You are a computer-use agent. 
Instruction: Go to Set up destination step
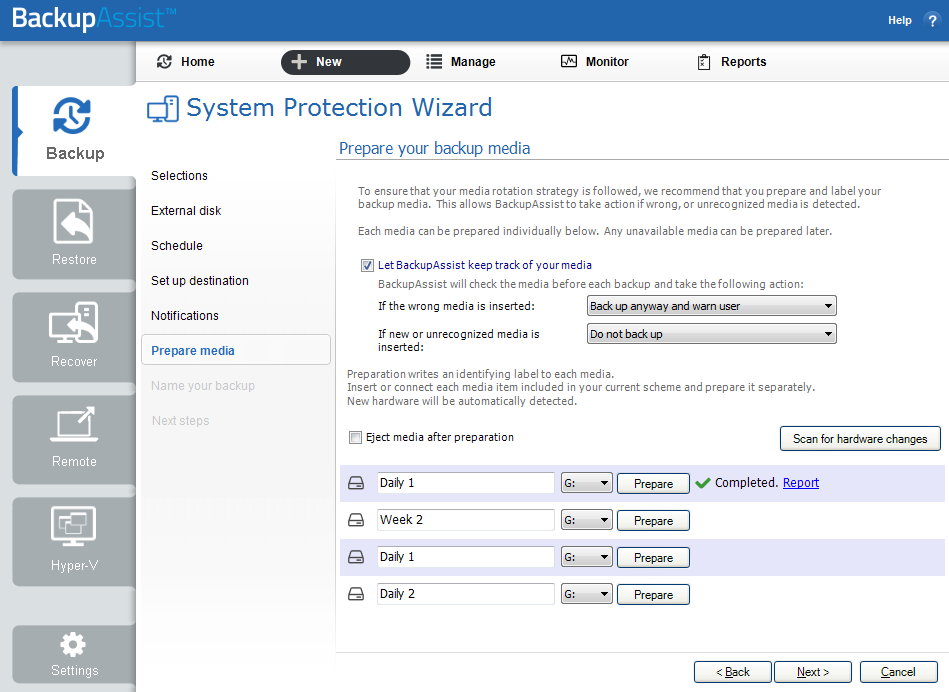(x=200, y=281)
